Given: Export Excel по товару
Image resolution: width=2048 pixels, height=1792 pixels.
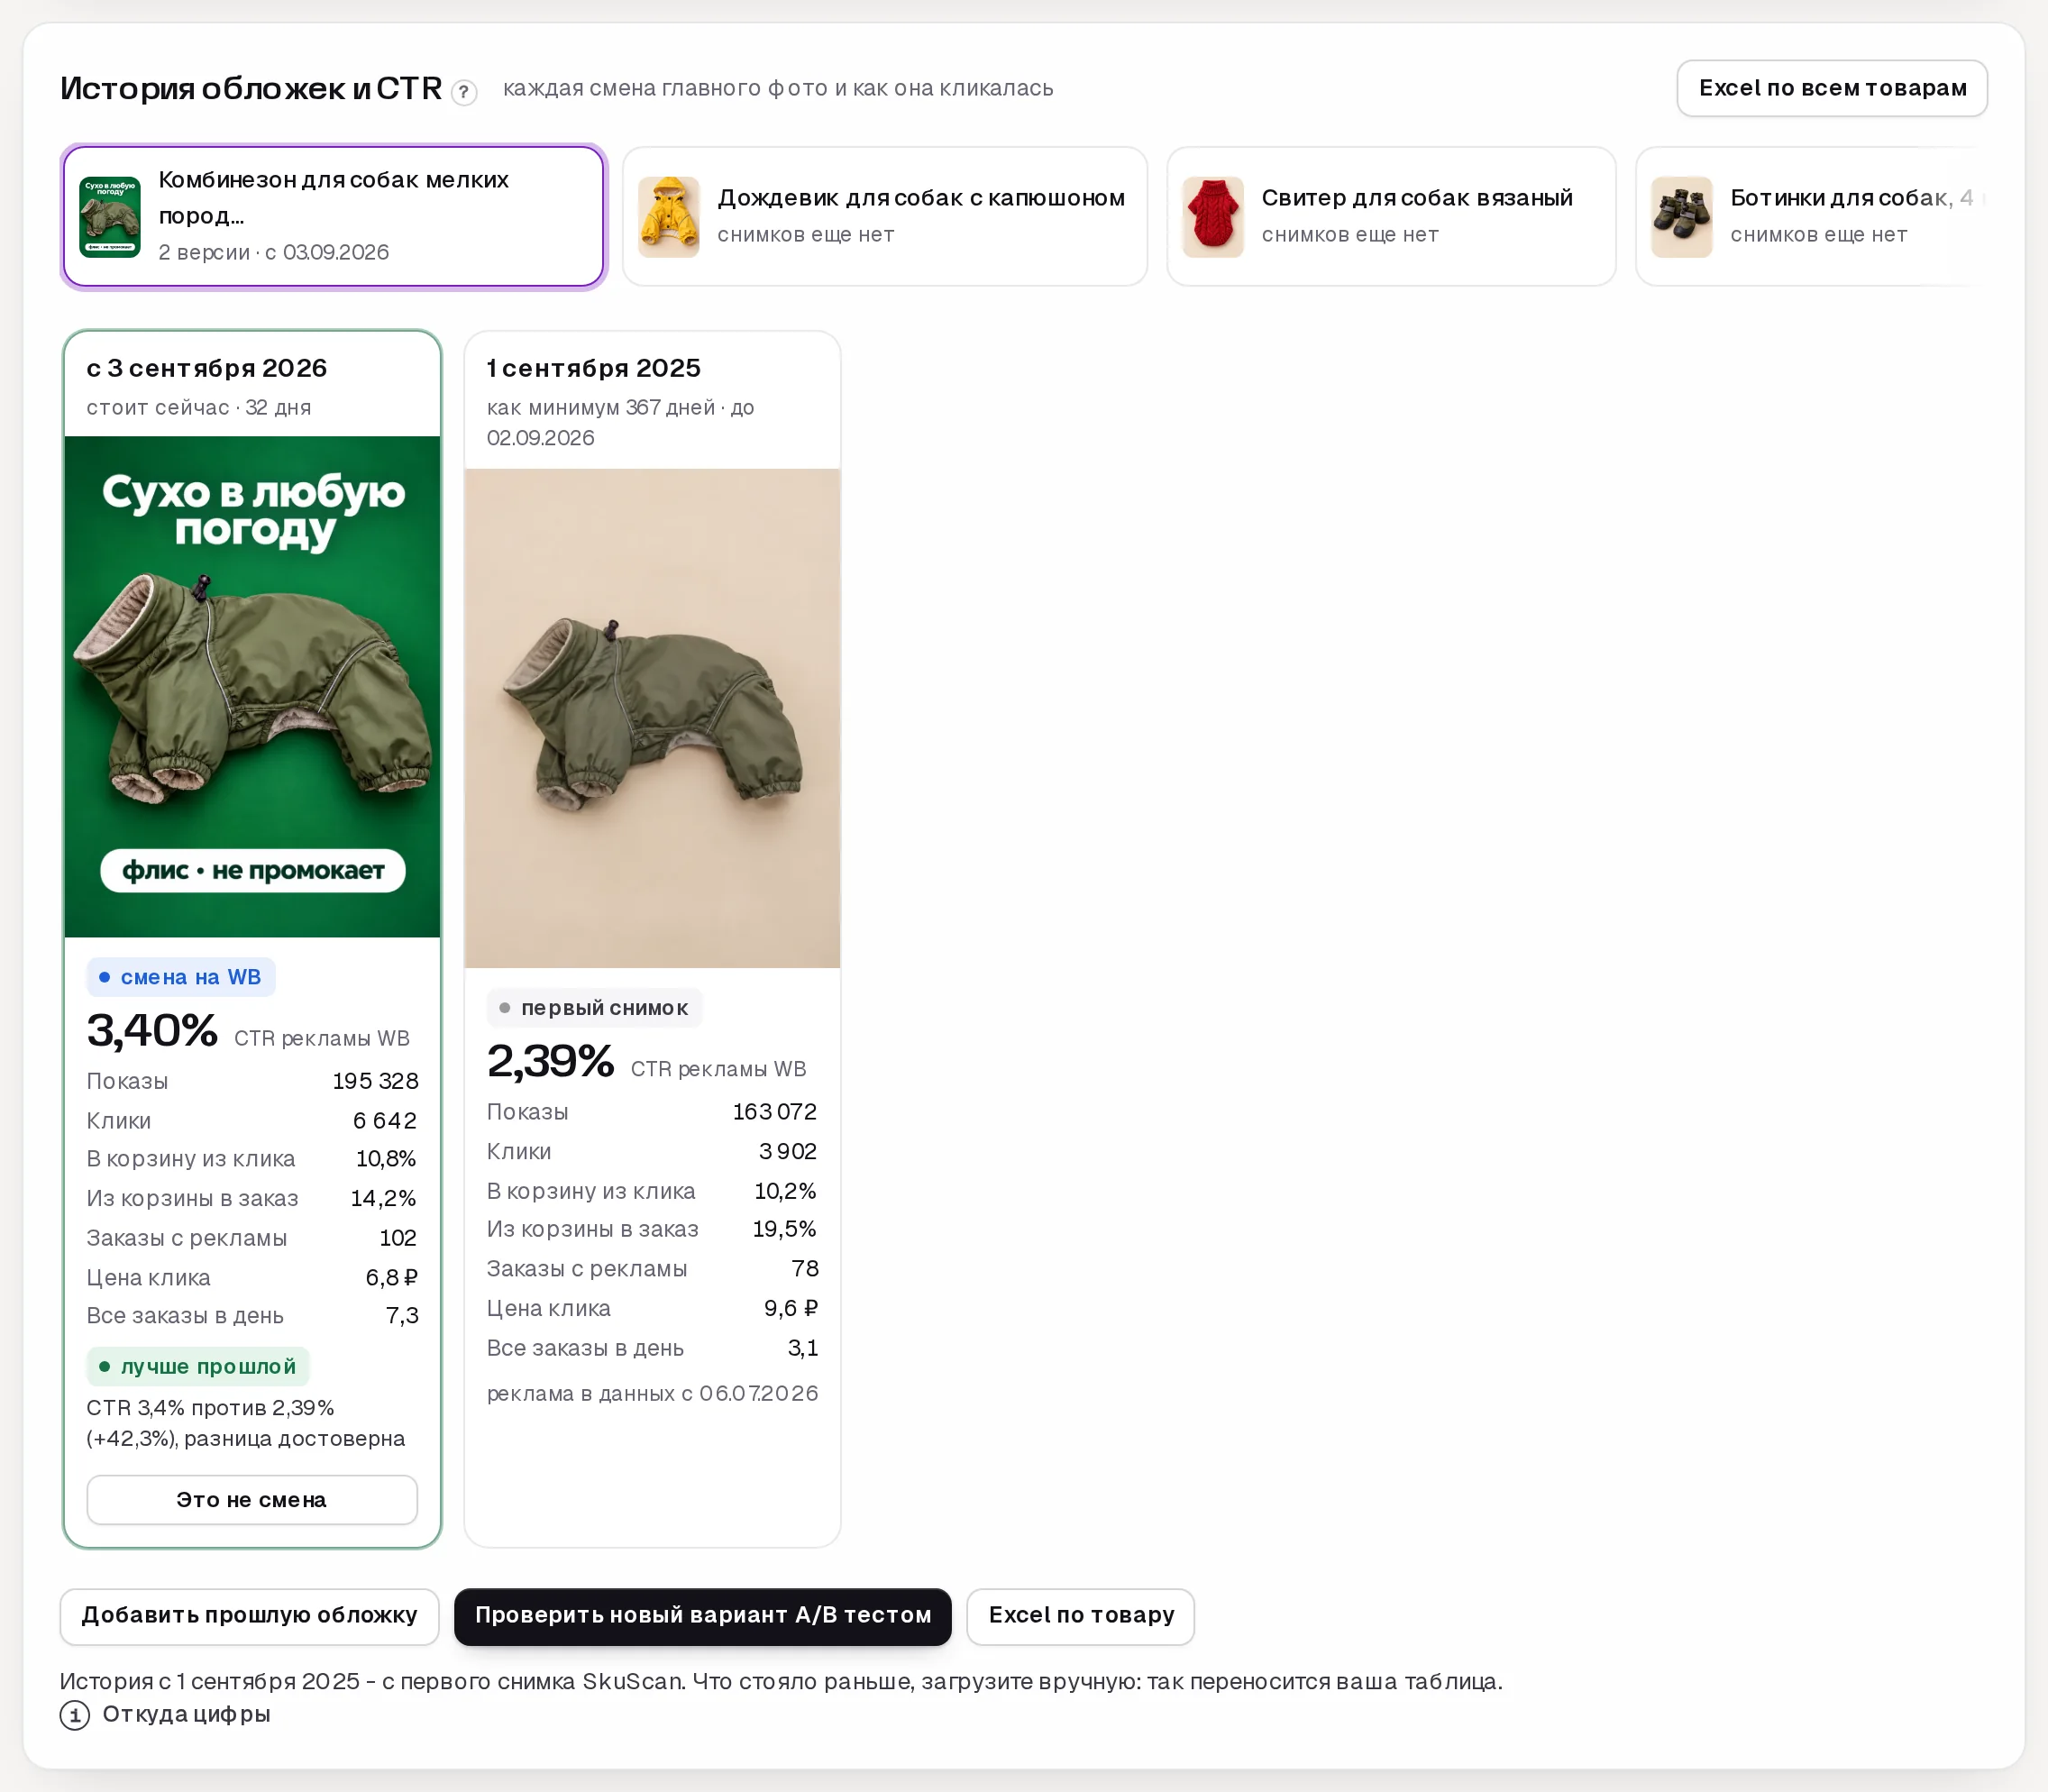Looking at the screenshot, I should click(x=1081, y=1616).
